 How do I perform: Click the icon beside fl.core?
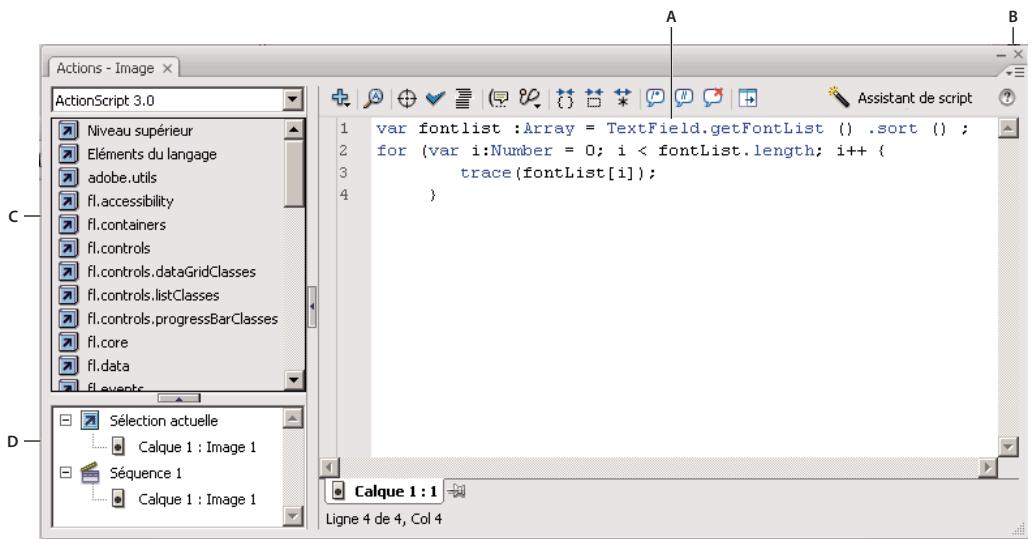tap(68, 342)
